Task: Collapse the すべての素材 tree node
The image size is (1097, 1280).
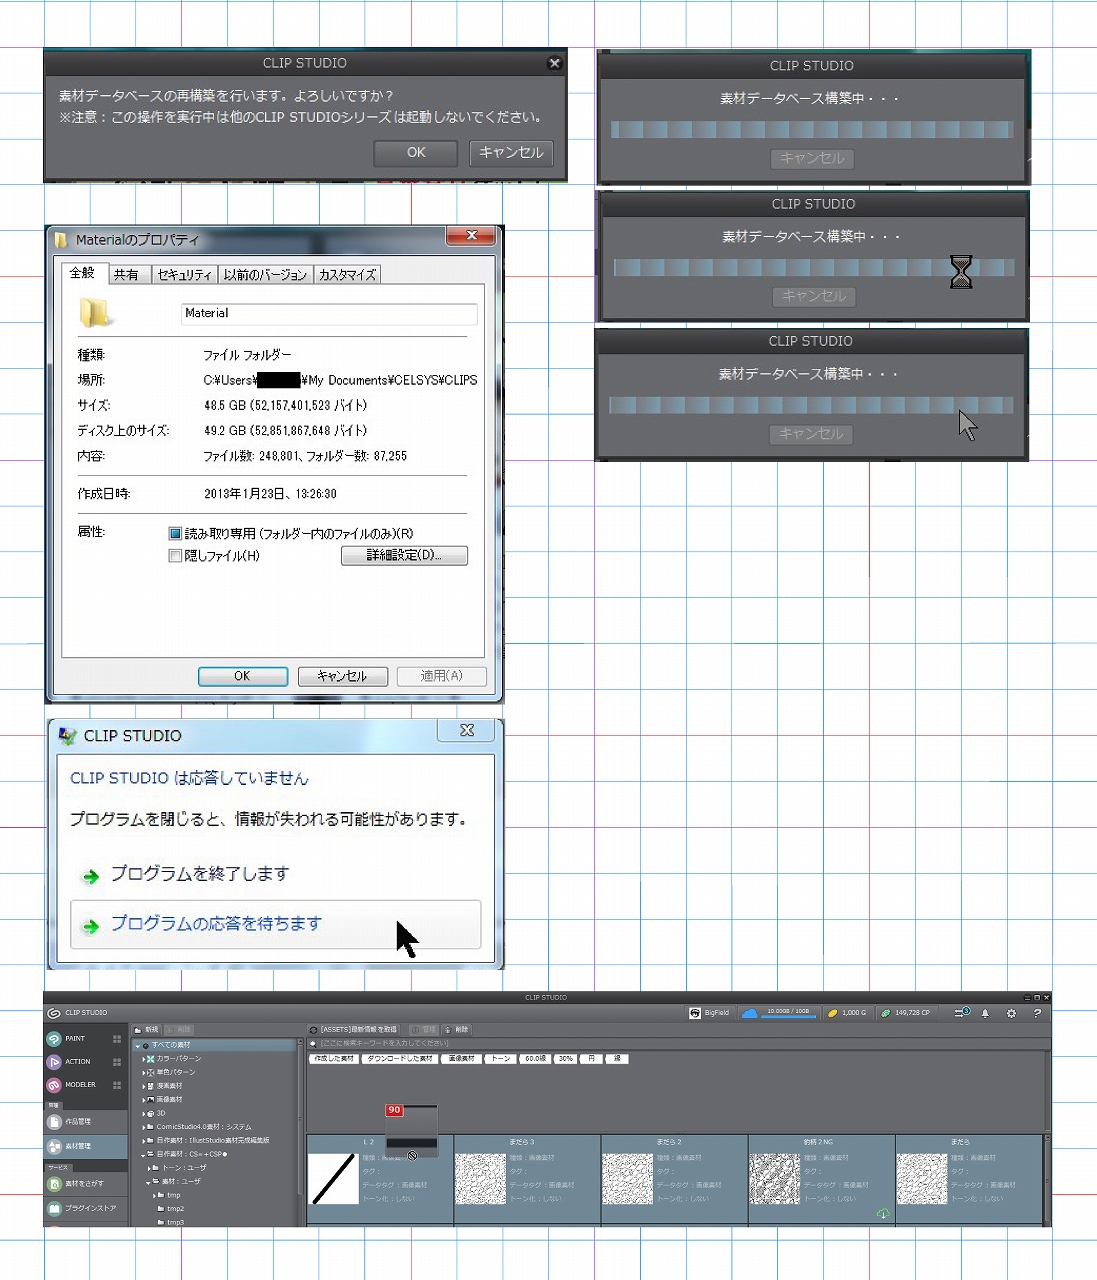Action: (138, 1045)
